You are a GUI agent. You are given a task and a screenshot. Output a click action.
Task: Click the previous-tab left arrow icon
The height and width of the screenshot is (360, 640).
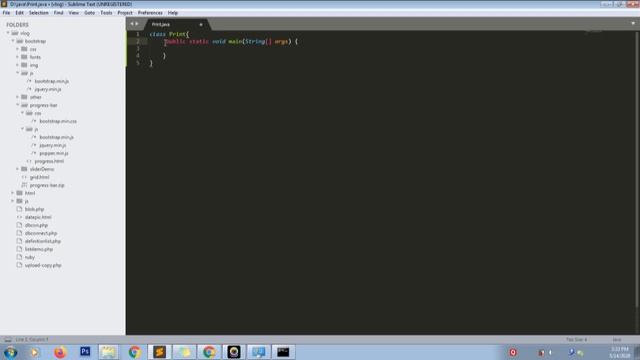pyautogui.click(x=132, y=24)
